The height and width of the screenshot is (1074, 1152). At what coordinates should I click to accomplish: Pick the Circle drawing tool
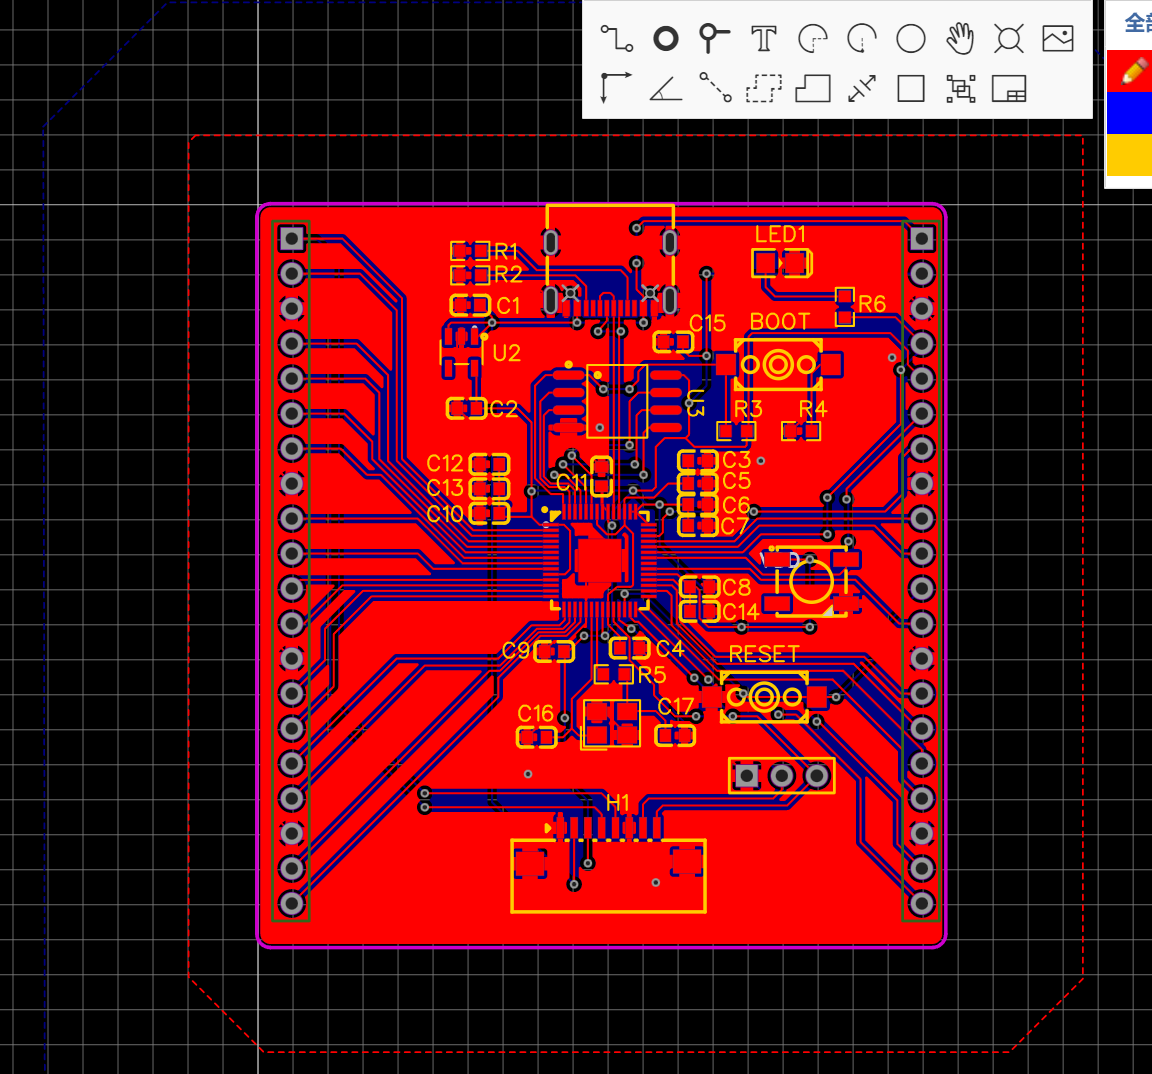[x=910, y=38]
